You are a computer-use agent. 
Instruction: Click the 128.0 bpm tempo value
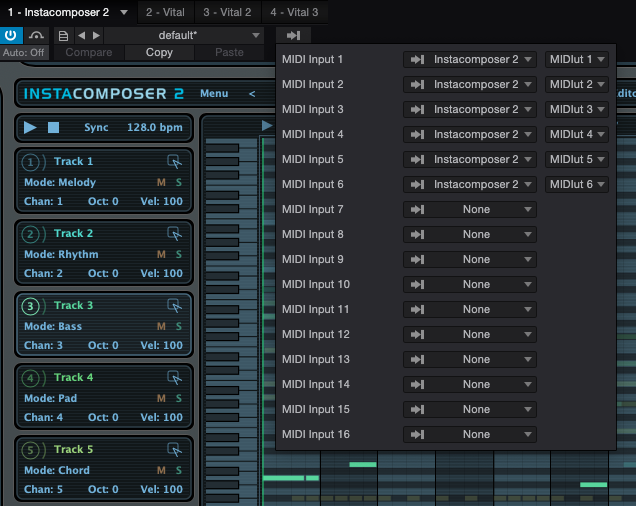click(155, 127)
